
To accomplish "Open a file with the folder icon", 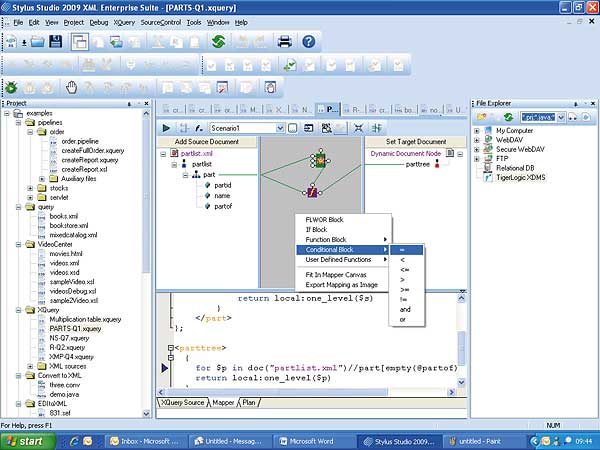I will click(x=38, y=41).
